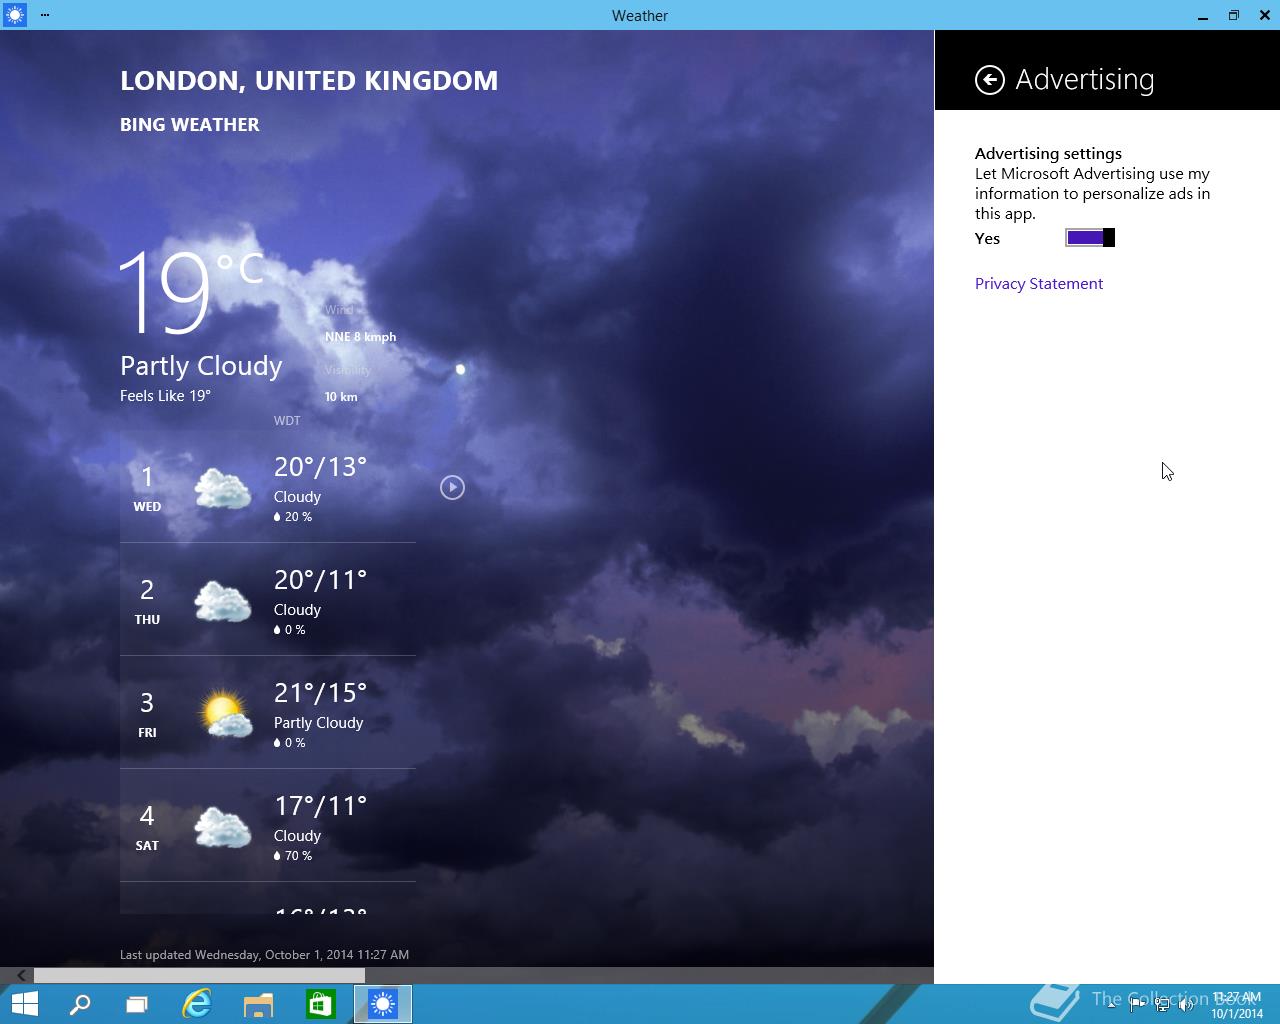Open Task View from taskbar
This screenshot has width=1280, height=1024.
pyautogui.click(x=137, y=1004)
